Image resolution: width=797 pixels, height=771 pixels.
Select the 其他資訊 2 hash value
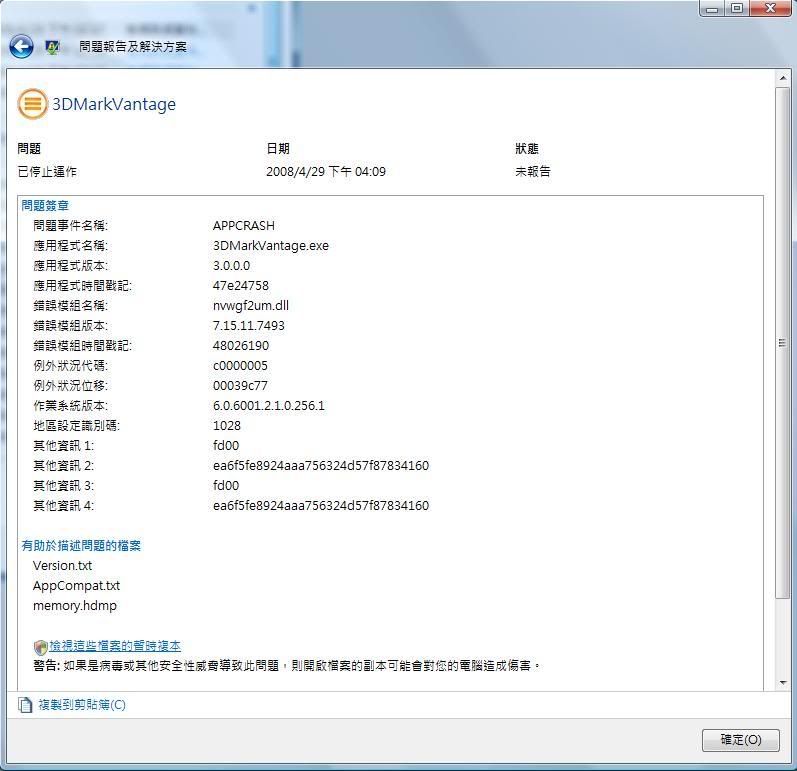coord(321,466)
